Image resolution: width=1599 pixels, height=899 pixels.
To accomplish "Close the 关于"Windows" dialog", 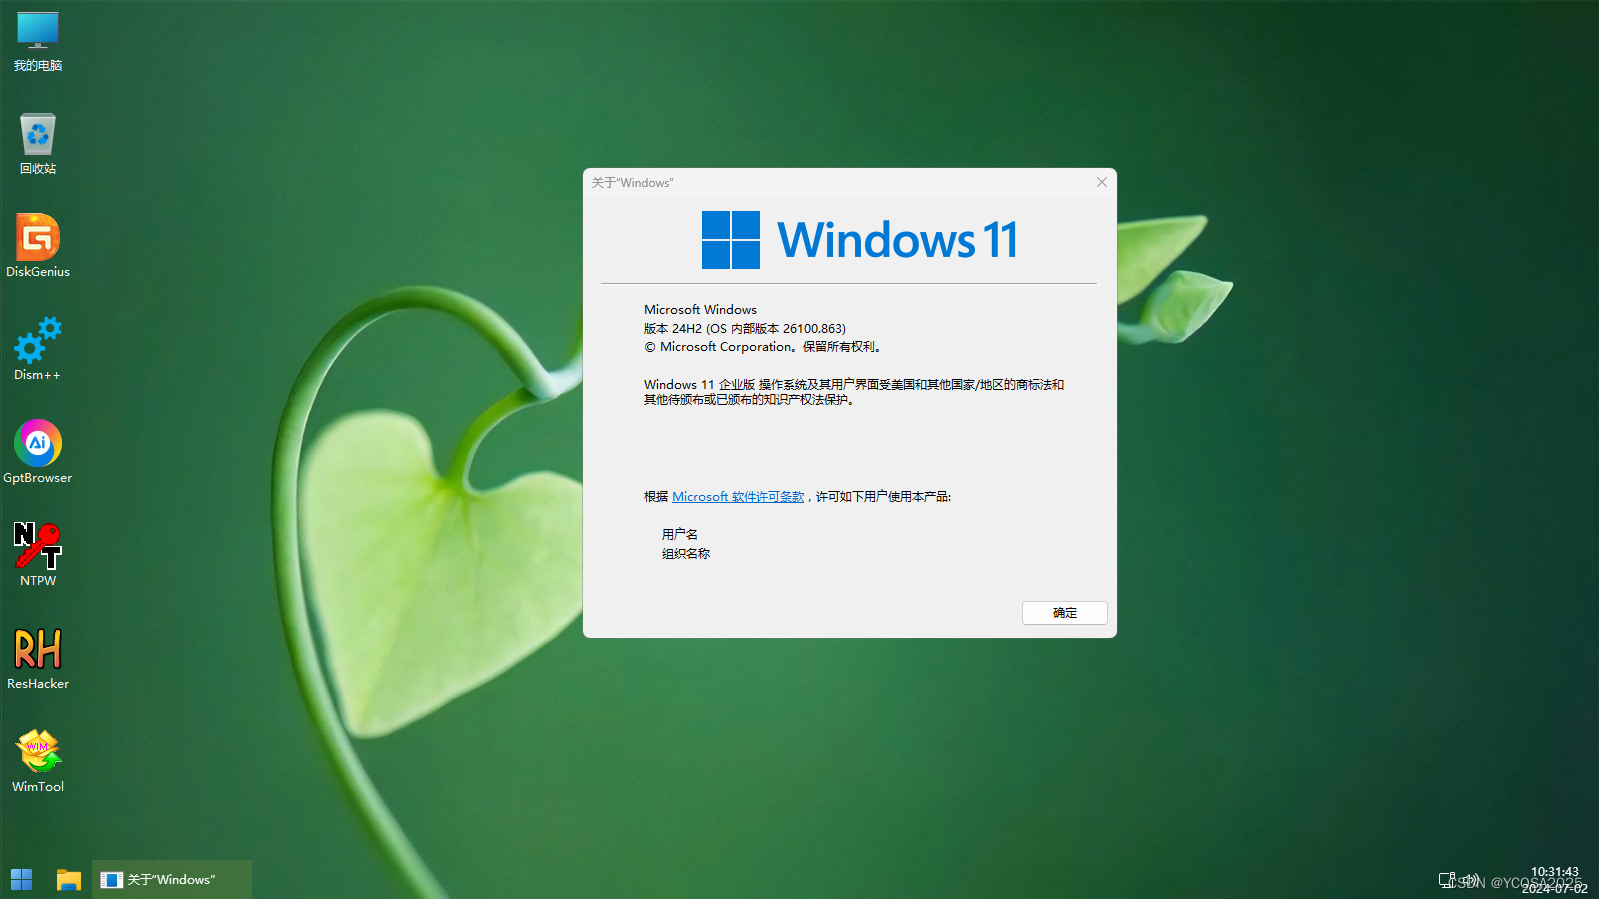I will (x=1101, y=182).
